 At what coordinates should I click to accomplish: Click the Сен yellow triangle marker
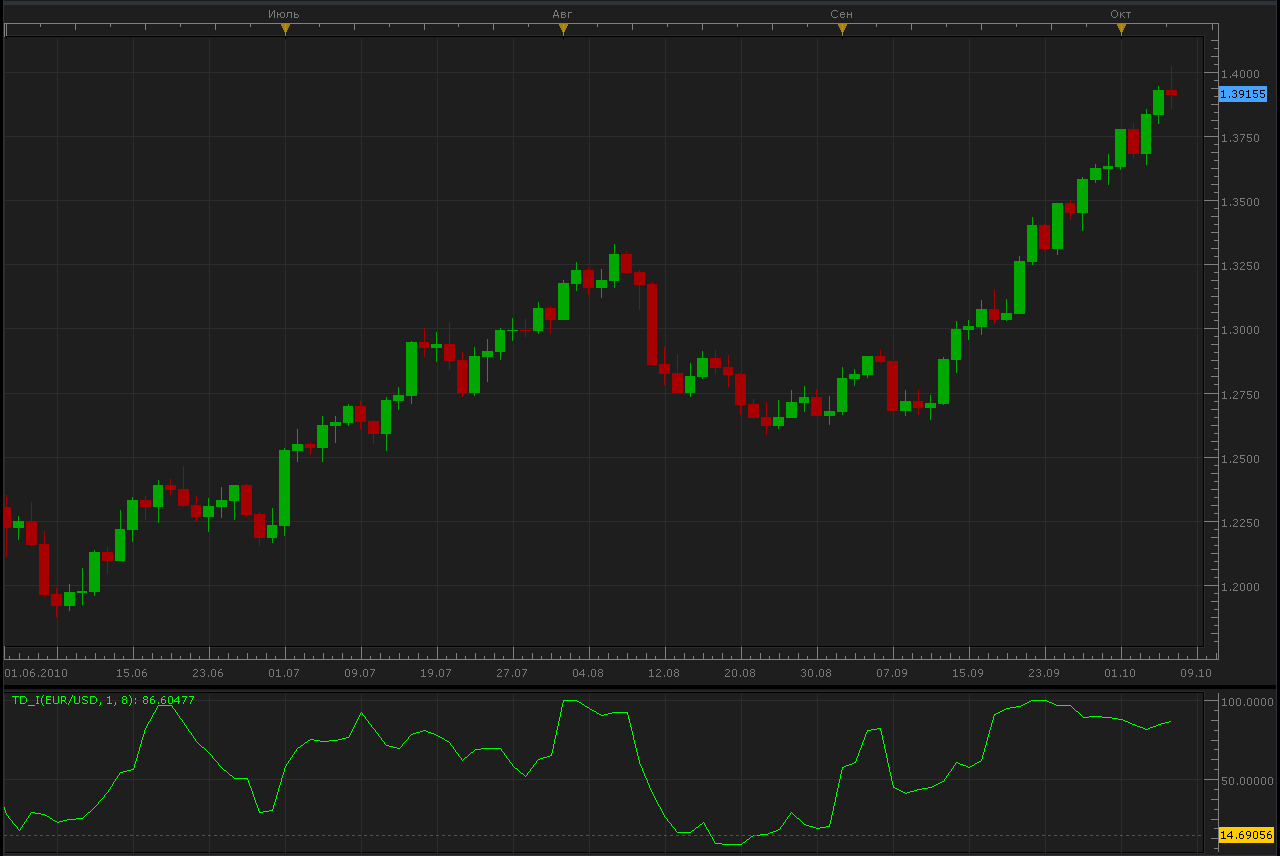click(842, 29)
